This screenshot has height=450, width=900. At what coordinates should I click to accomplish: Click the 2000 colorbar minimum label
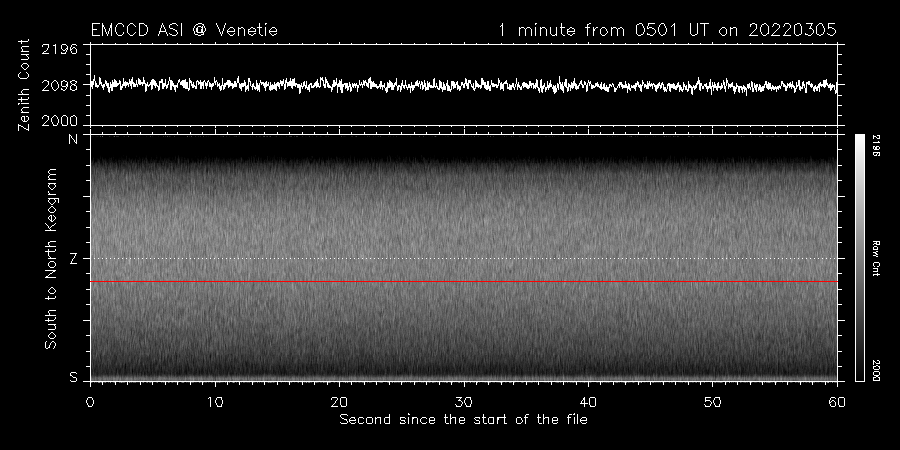point(876,370)
